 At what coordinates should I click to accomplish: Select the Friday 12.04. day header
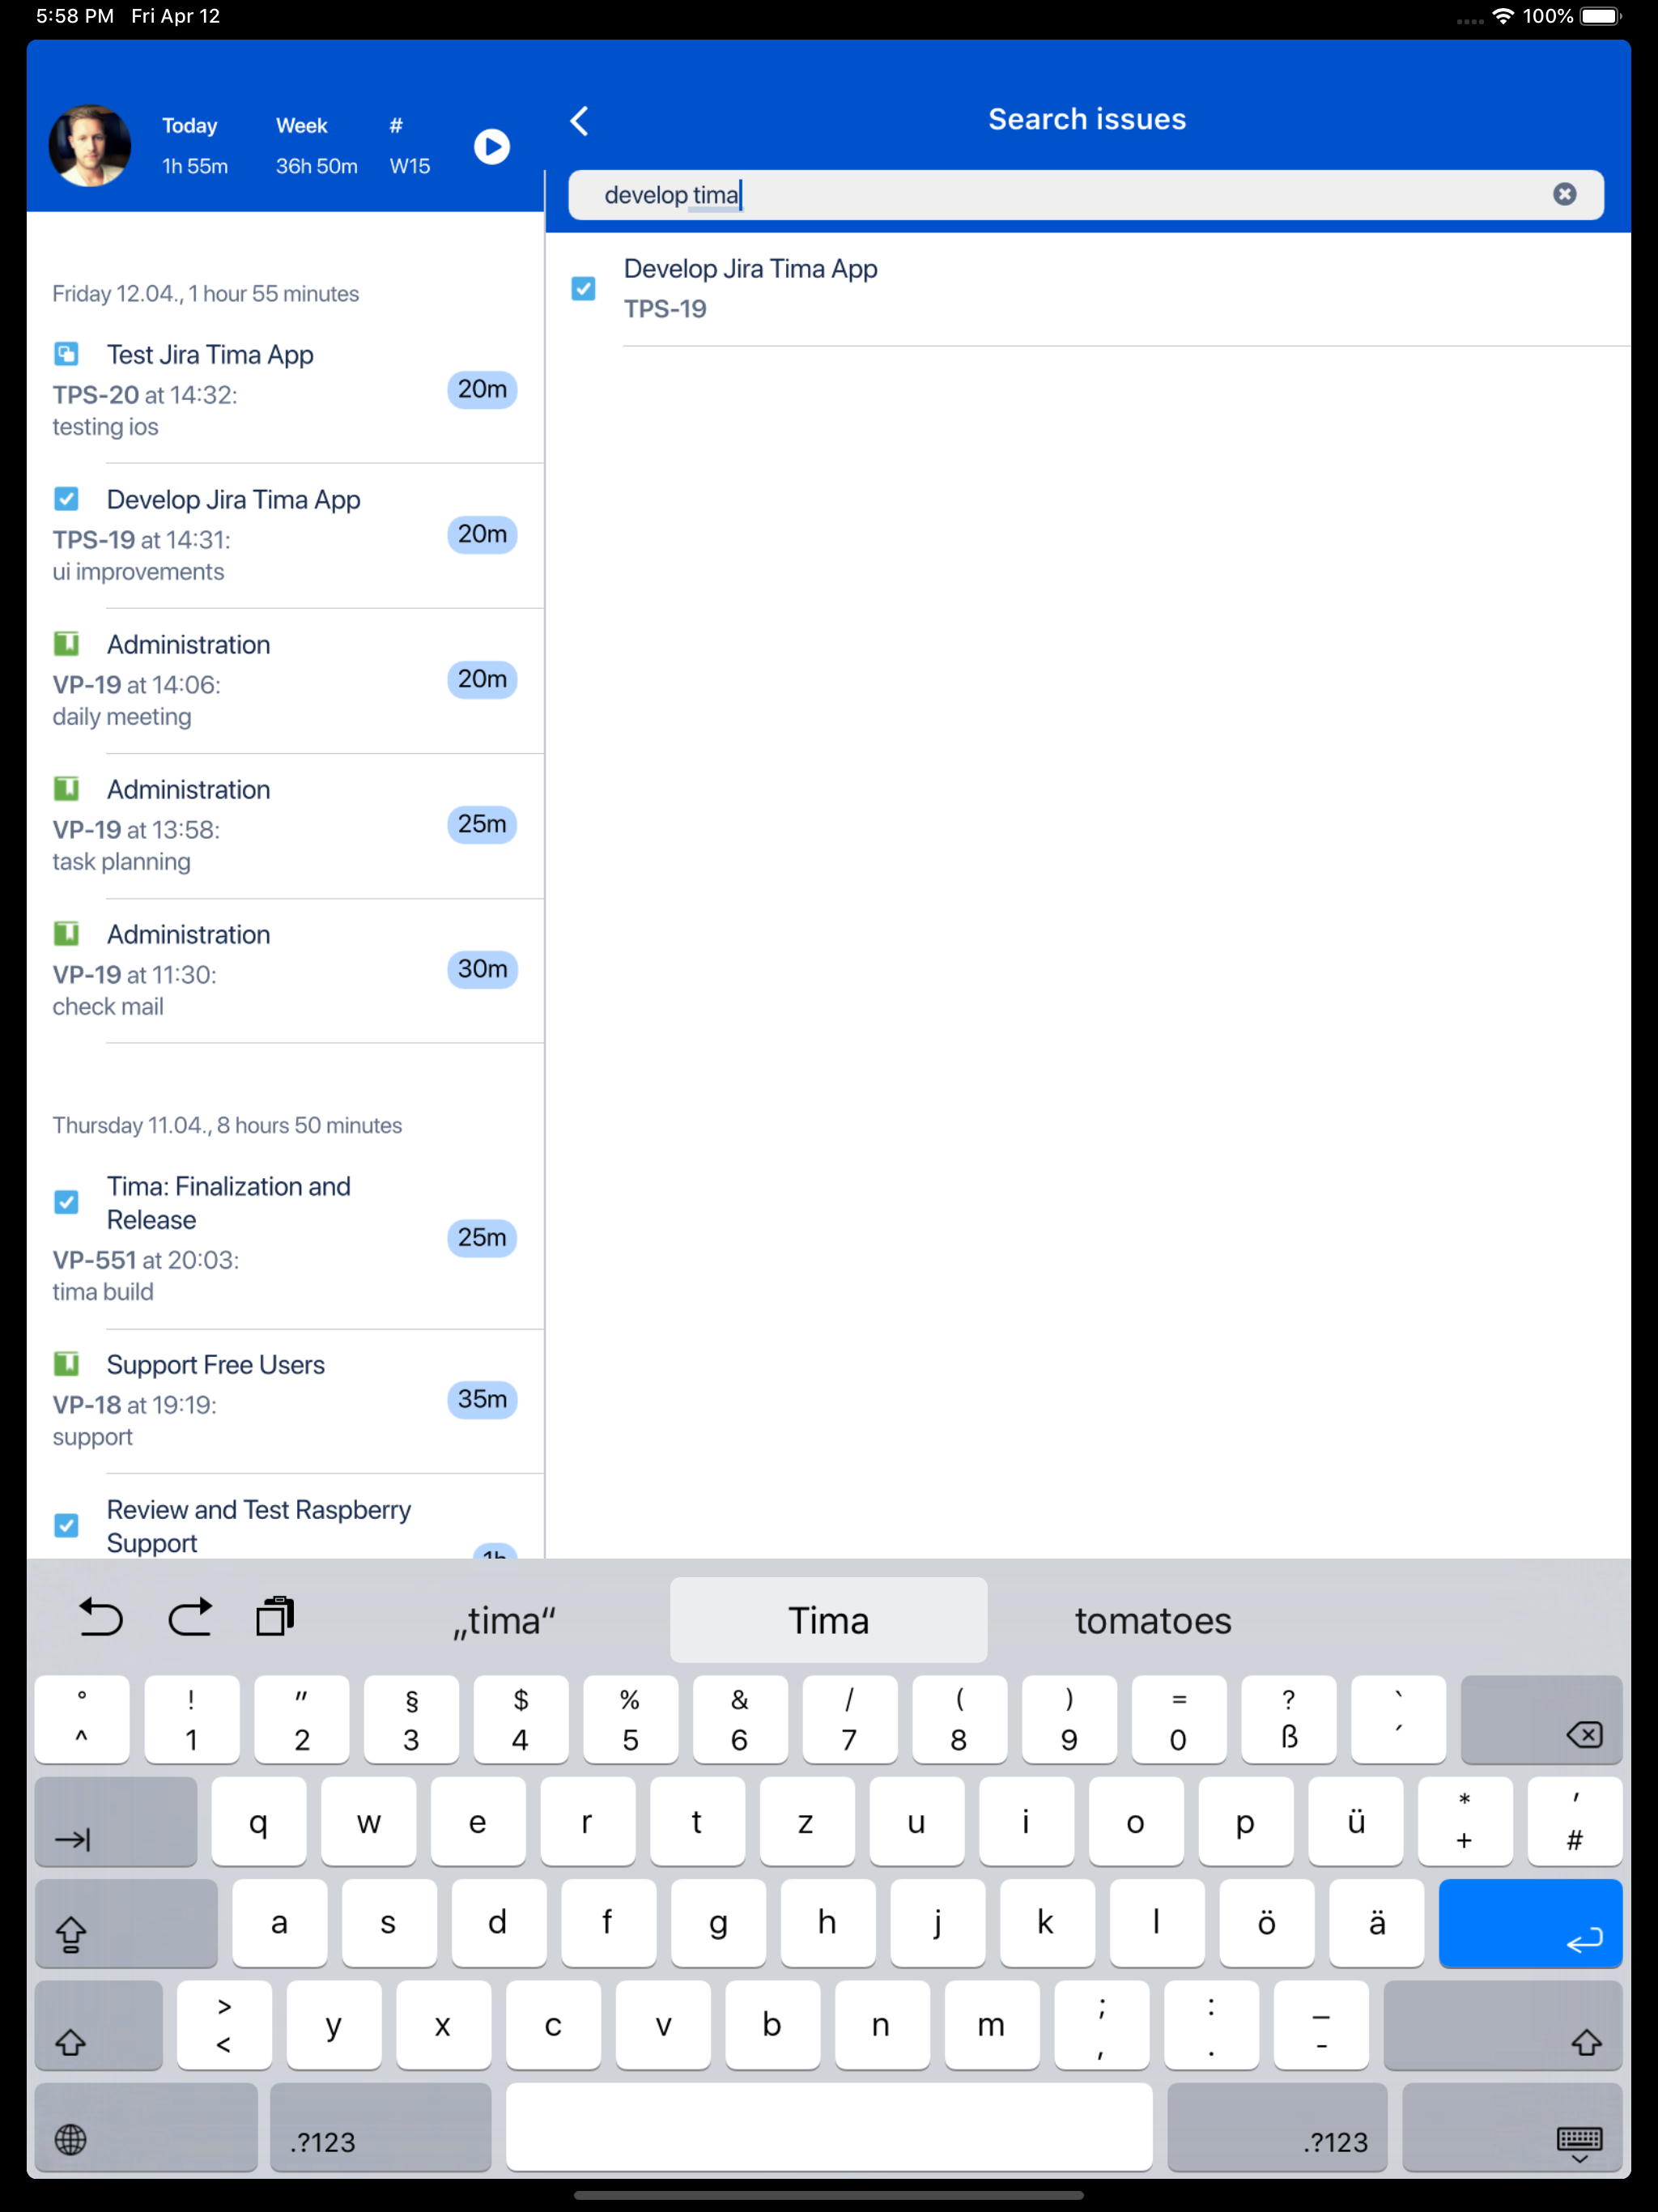pyautogui.click(x=205, y=294)
